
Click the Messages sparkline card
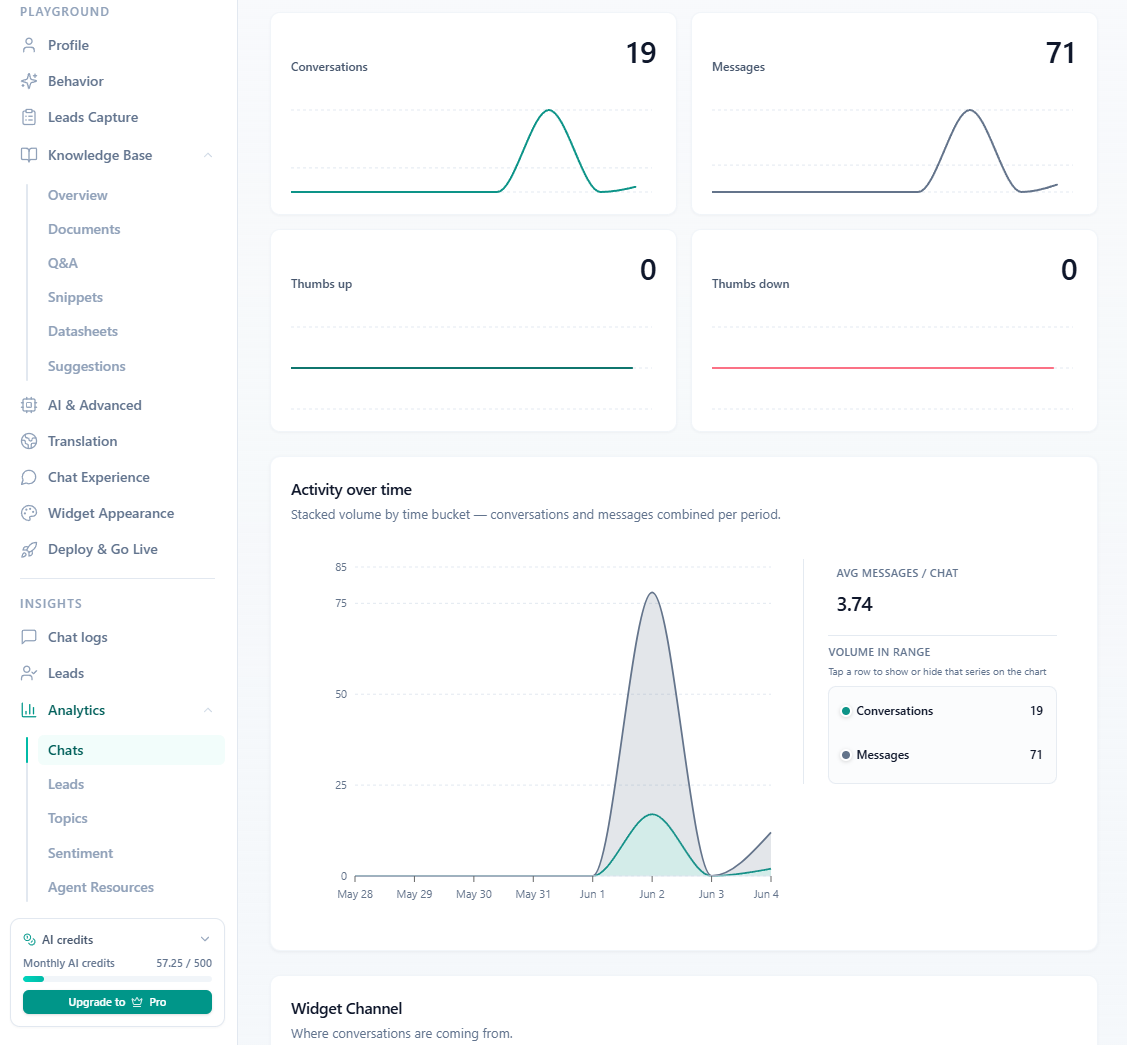coord(894,114)
